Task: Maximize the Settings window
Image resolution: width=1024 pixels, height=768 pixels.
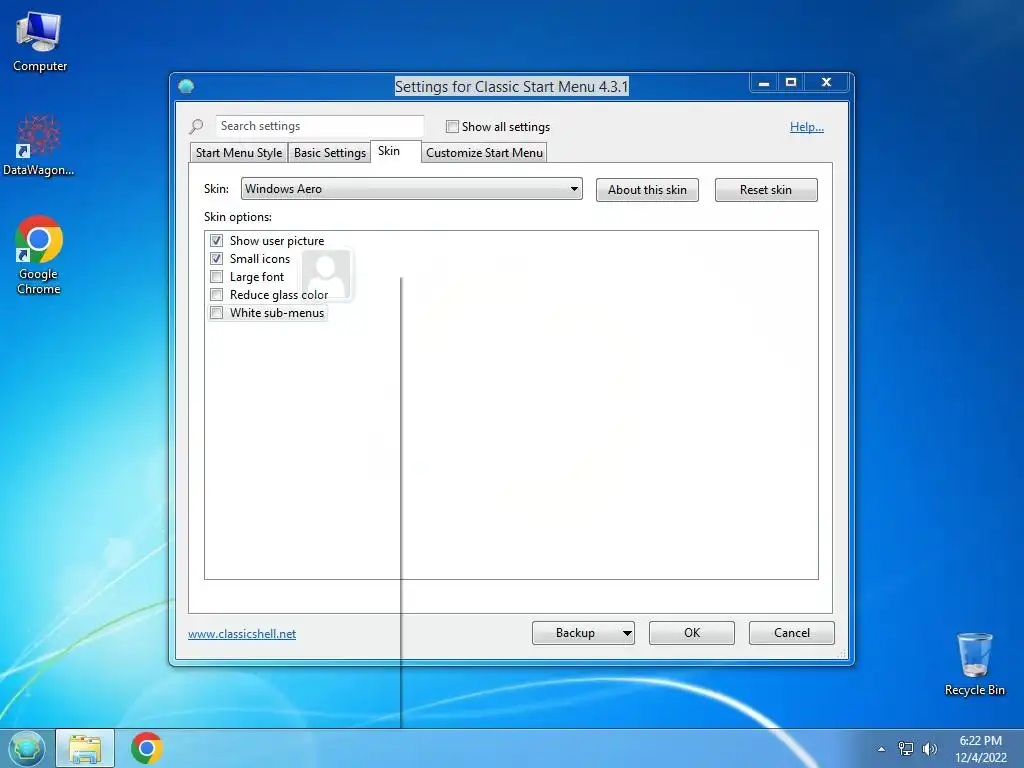Action: [x=791, y=82]
